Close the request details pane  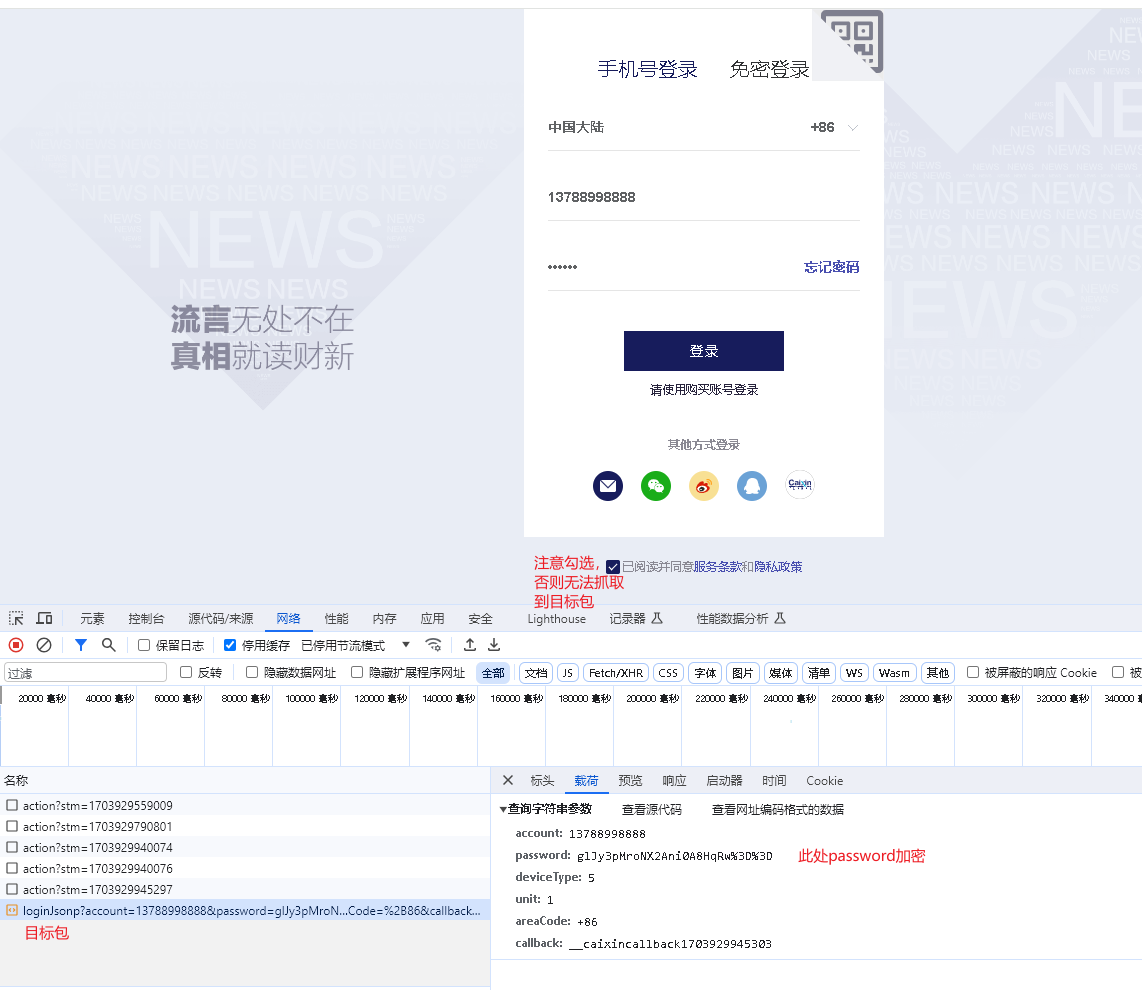click(x=508, y=780)
